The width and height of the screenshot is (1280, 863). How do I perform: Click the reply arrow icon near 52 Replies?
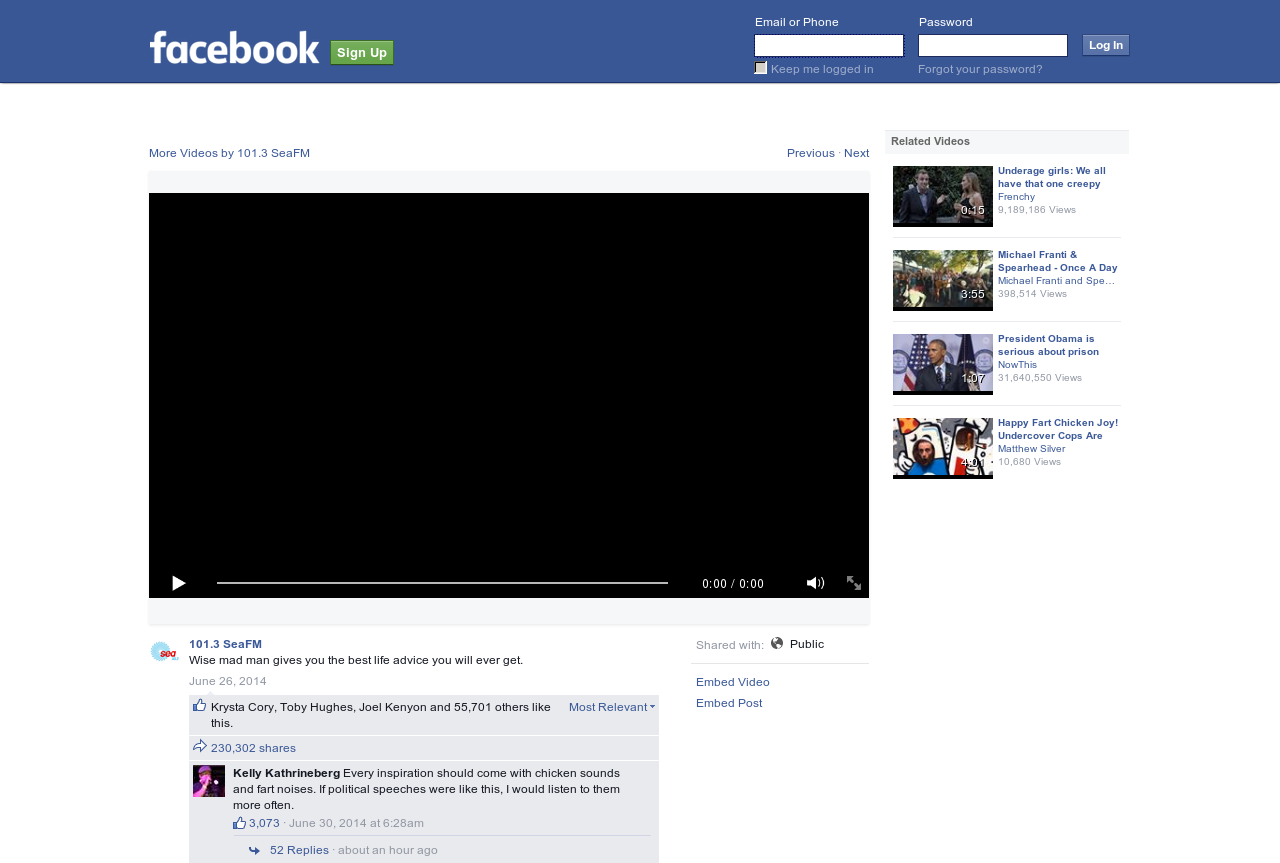click(254, 850)
